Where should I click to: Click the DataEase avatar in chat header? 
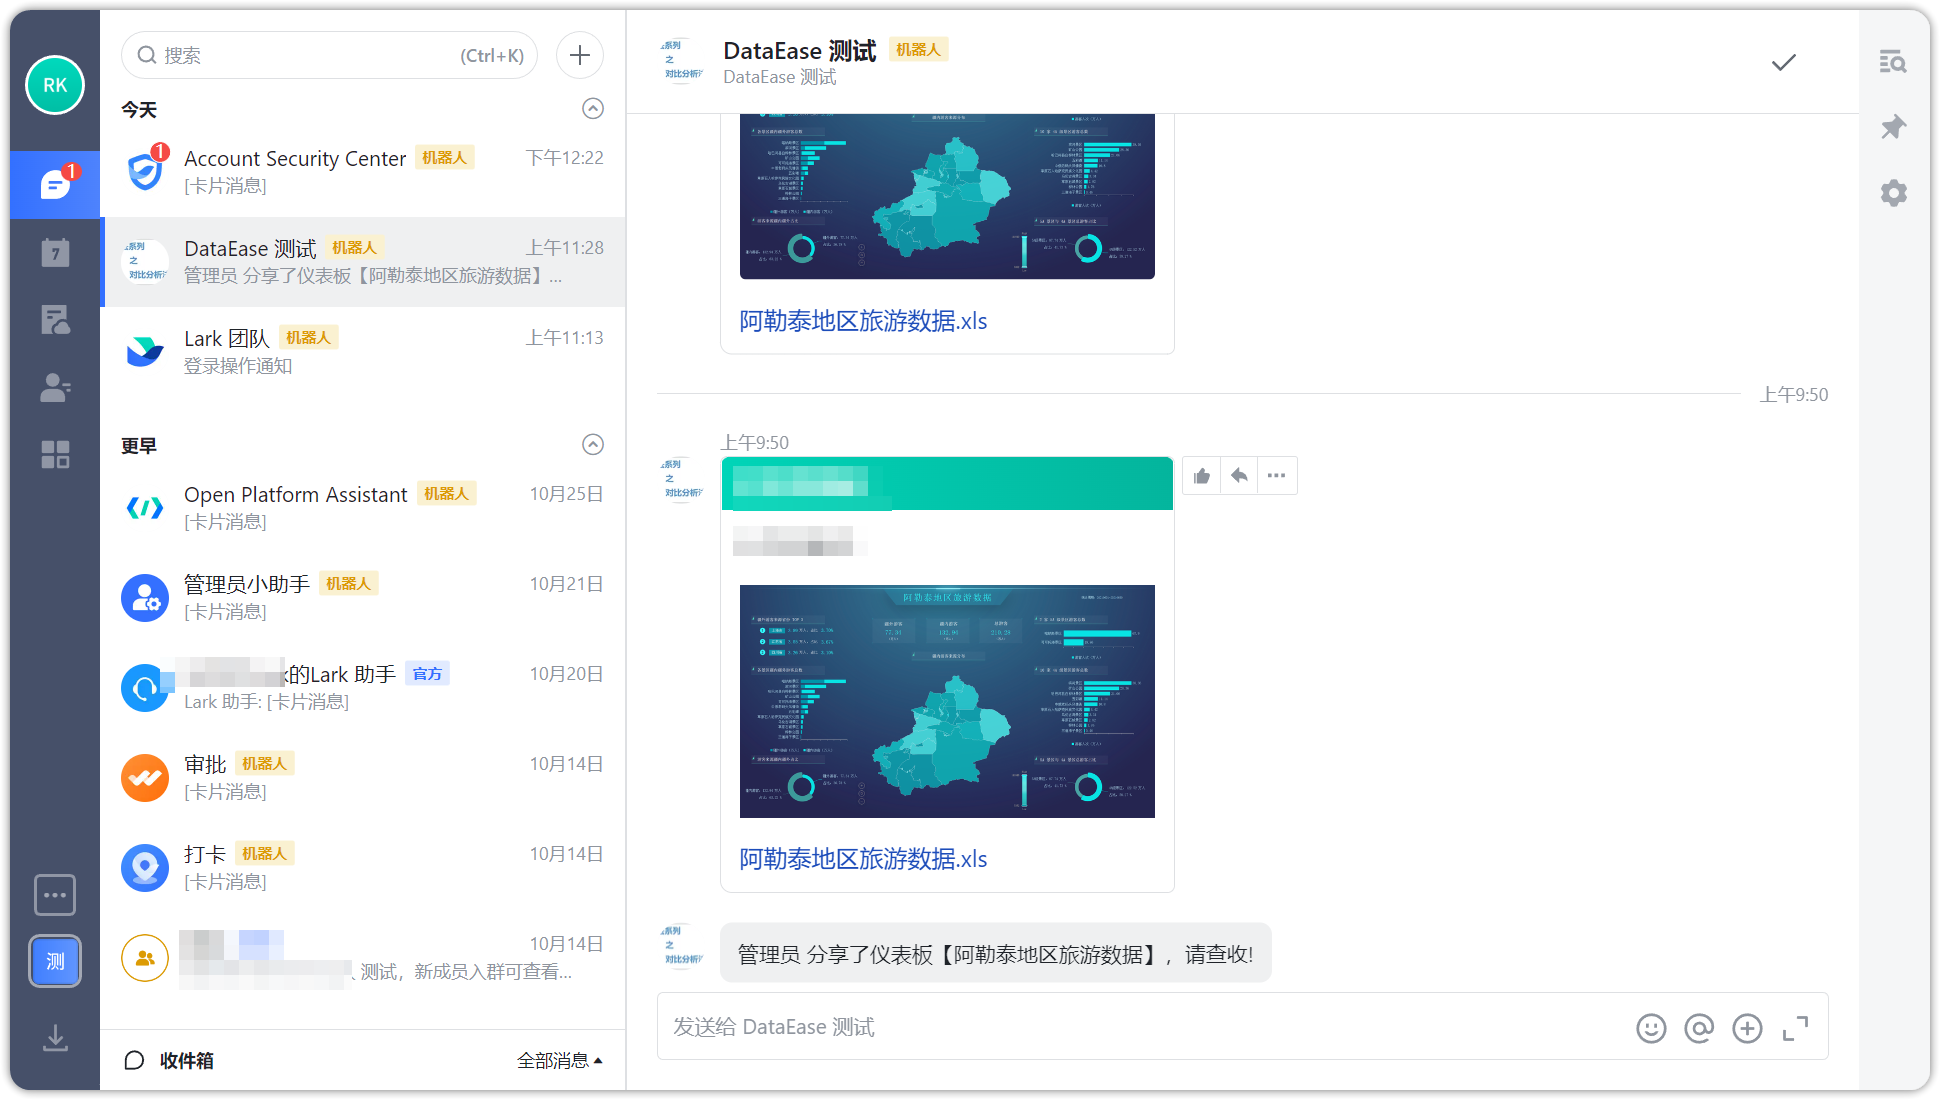(682, 61)
